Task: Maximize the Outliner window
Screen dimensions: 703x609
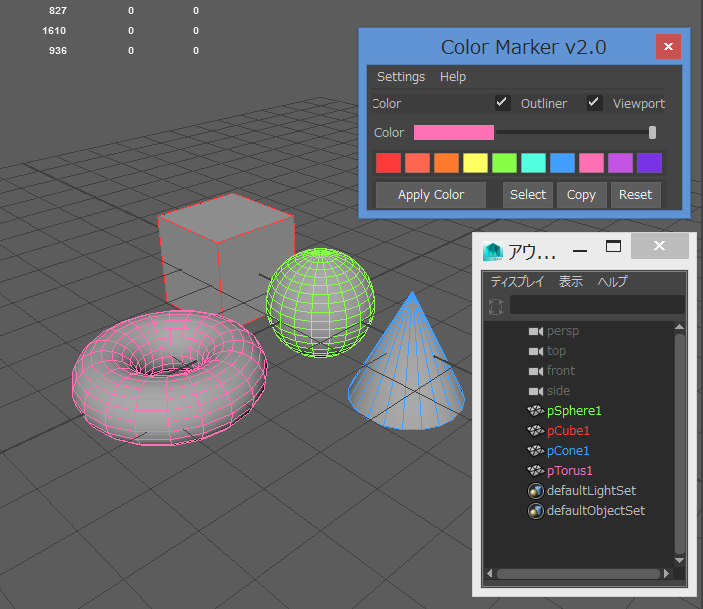Action: click(x=613, y=246)
